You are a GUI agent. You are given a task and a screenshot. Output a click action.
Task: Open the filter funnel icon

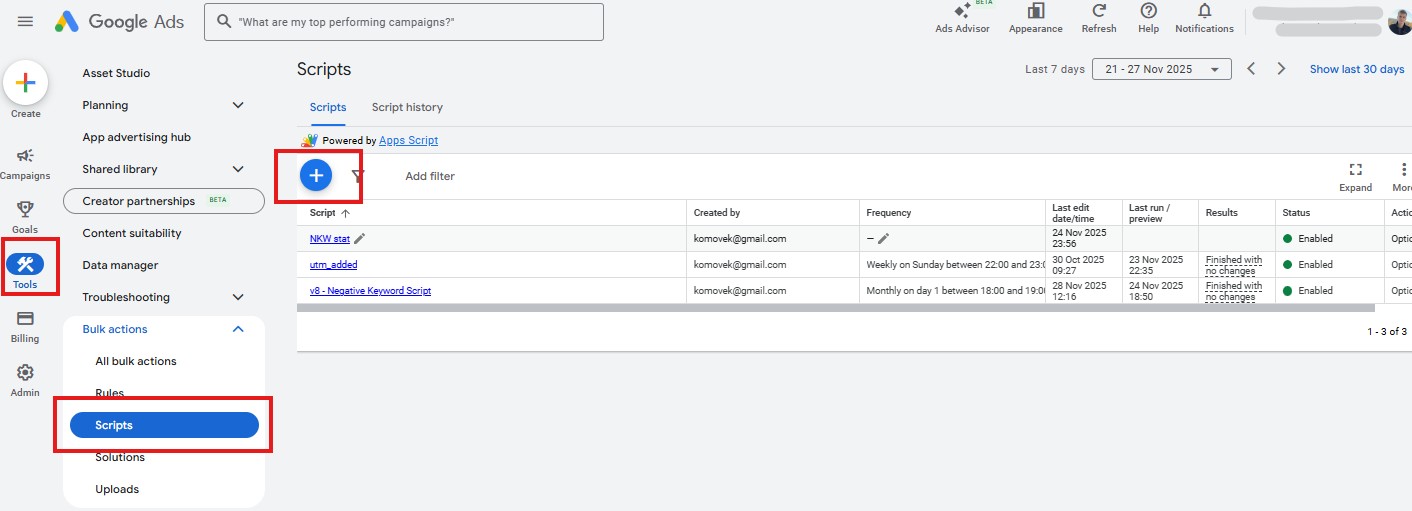(358, 176)
